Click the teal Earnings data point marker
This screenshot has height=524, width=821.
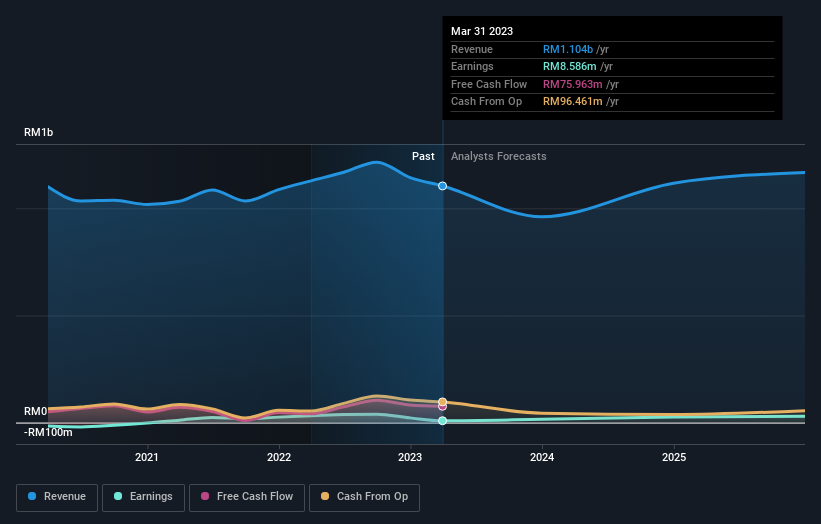point(442,421)
